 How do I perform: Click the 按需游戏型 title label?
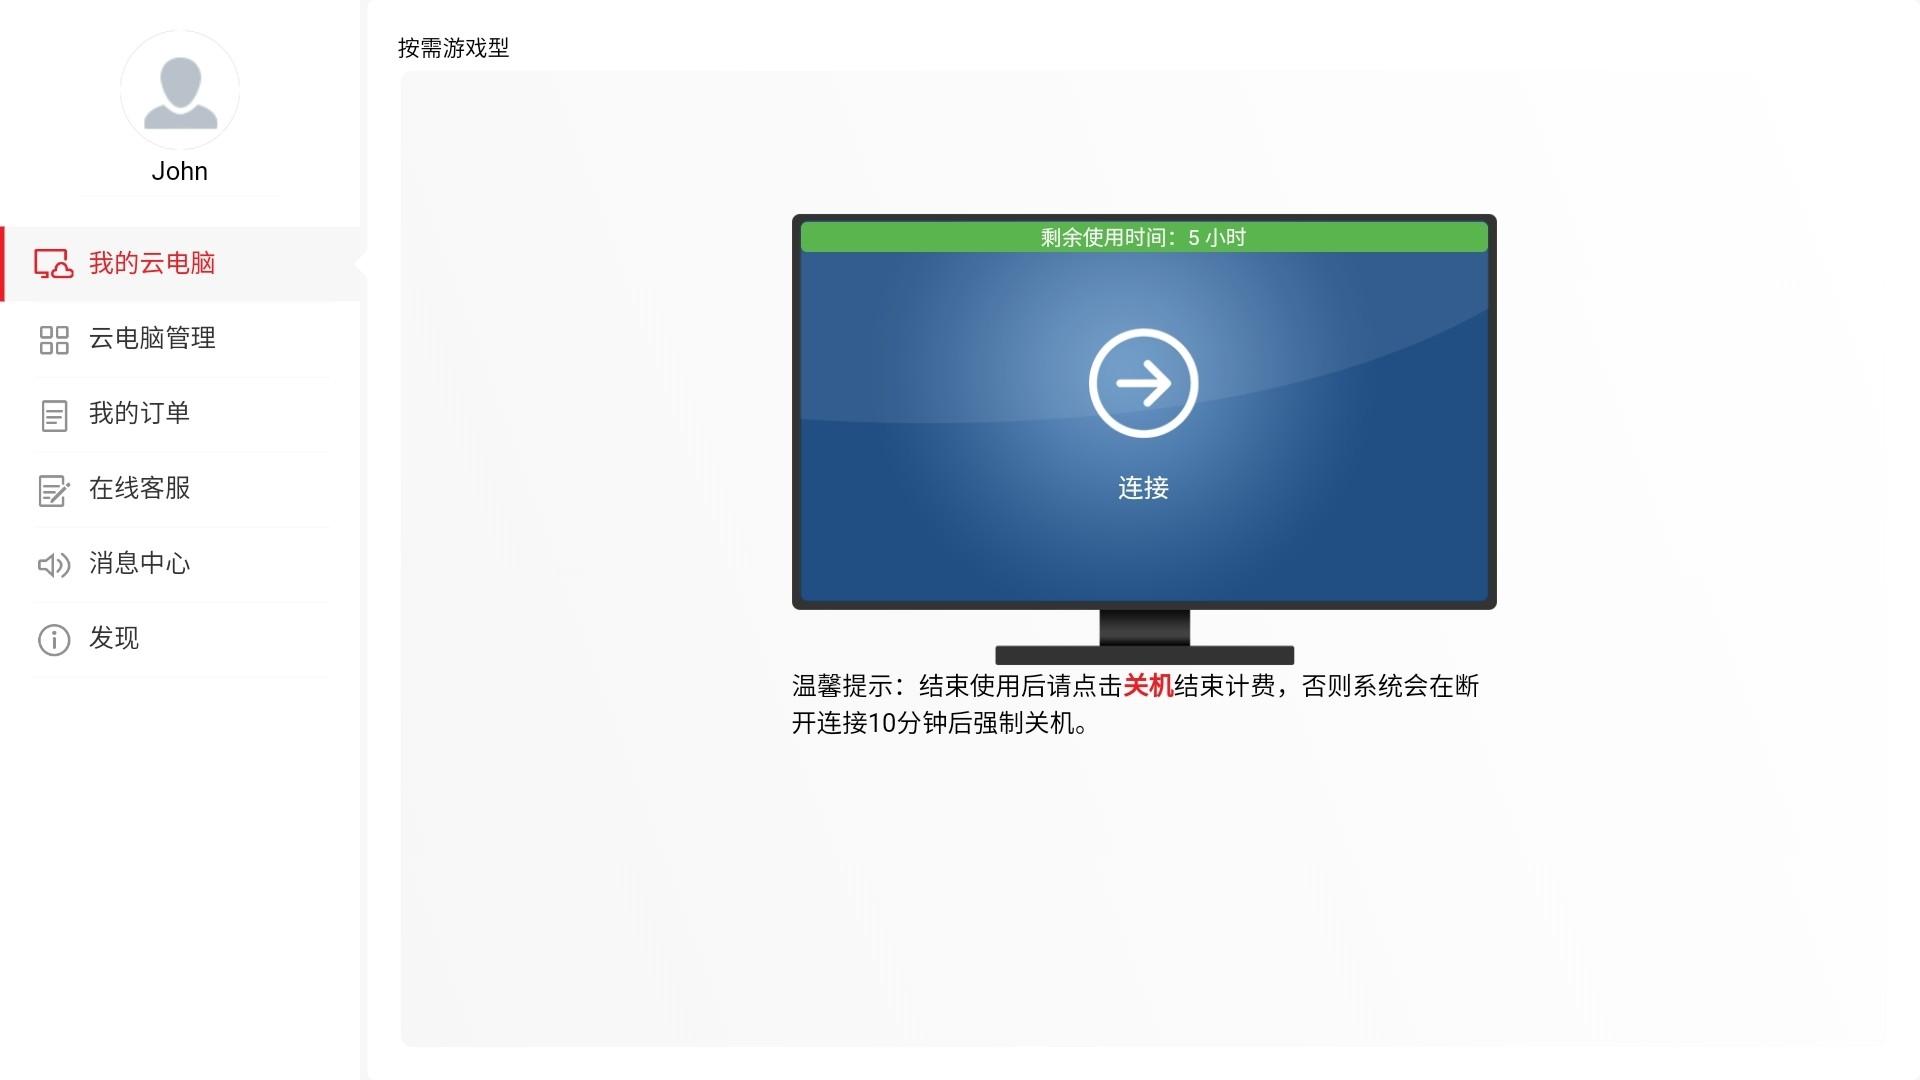(x=453, y=48)
